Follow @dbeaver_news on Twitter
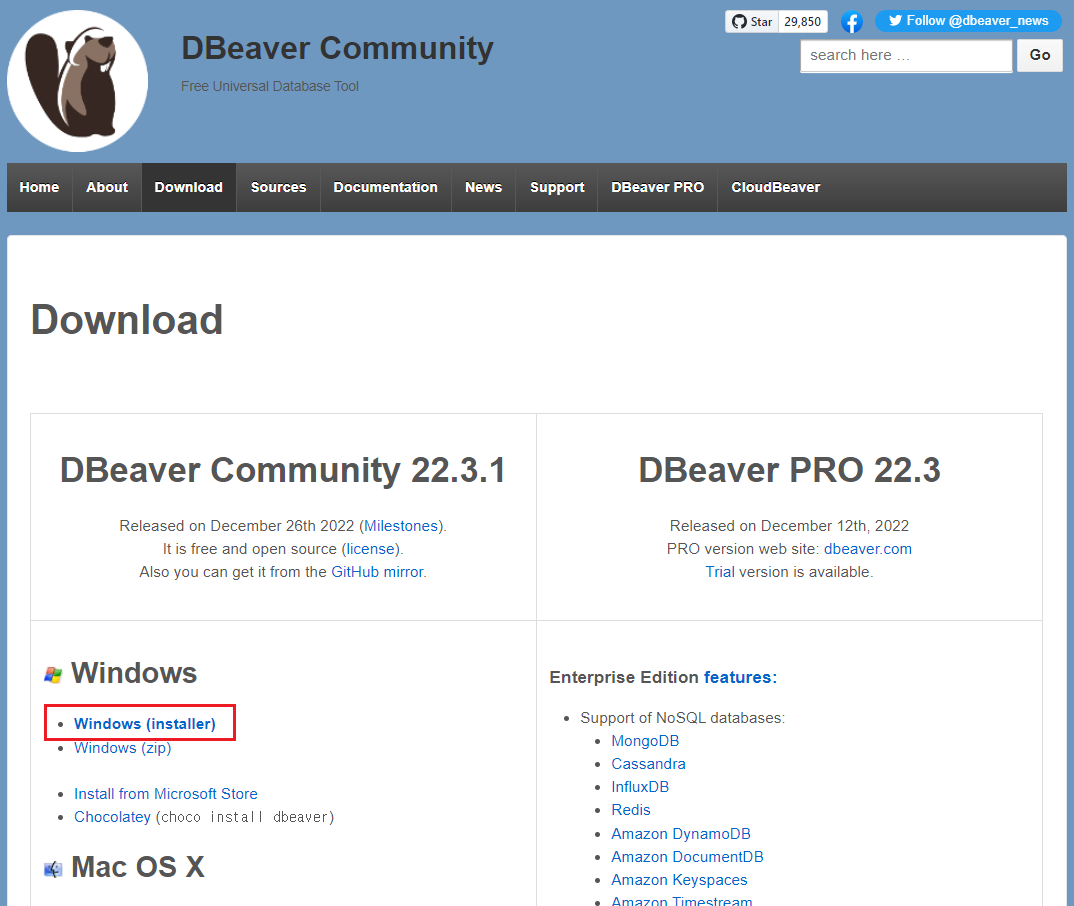The image size is (1074, 906). pos(968,21)
